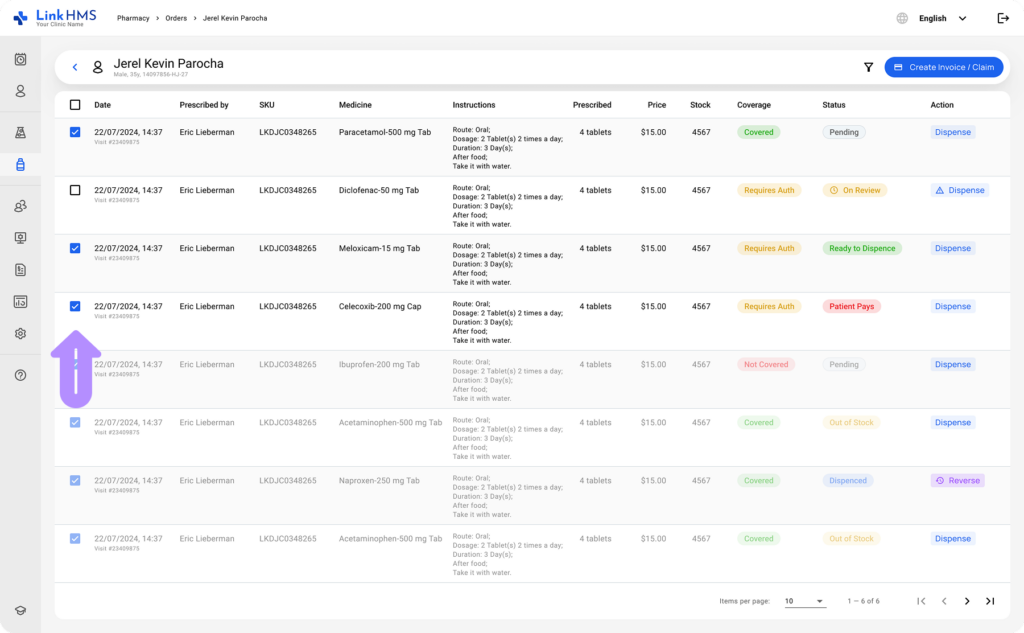Open the English language dropdown
This screenshot has width=1024, height=633.
tap(942, 18)
